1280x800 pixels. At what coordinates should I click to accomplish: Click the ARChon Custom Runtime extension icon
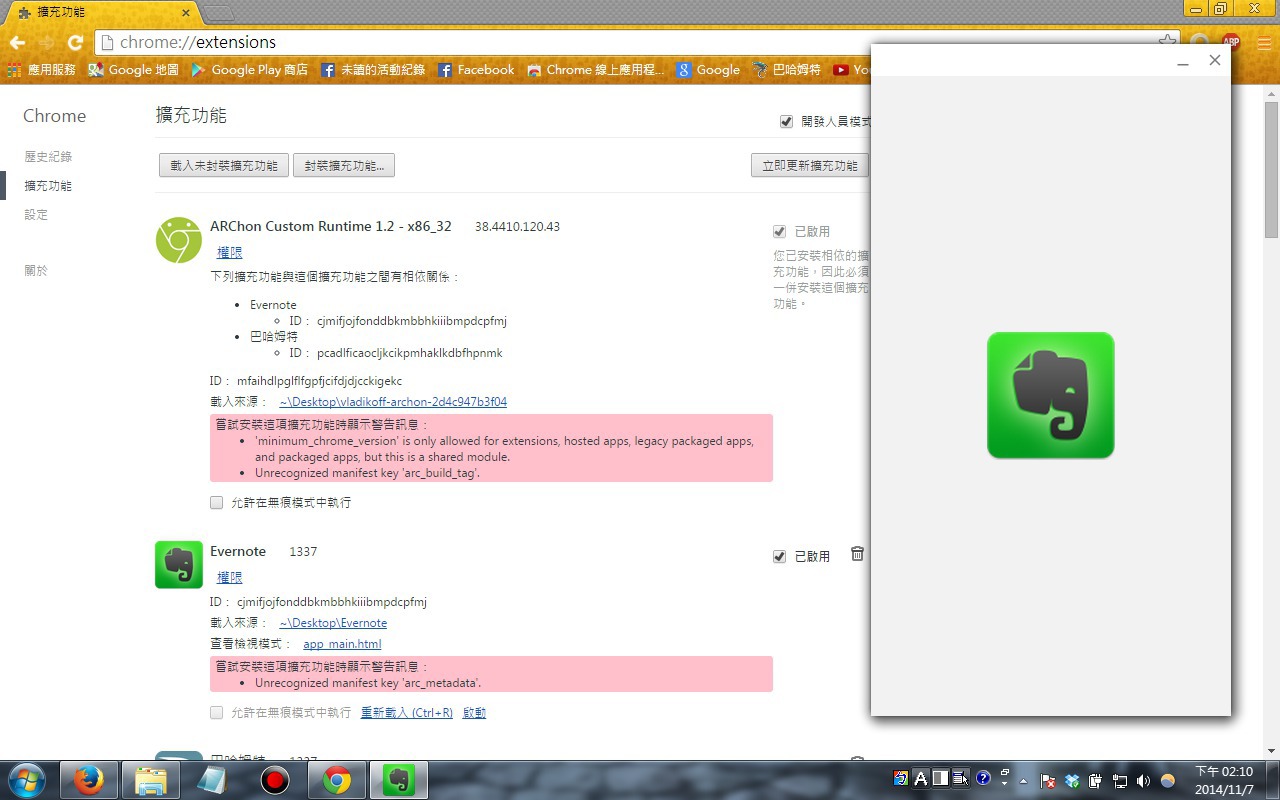pos(179,240)
